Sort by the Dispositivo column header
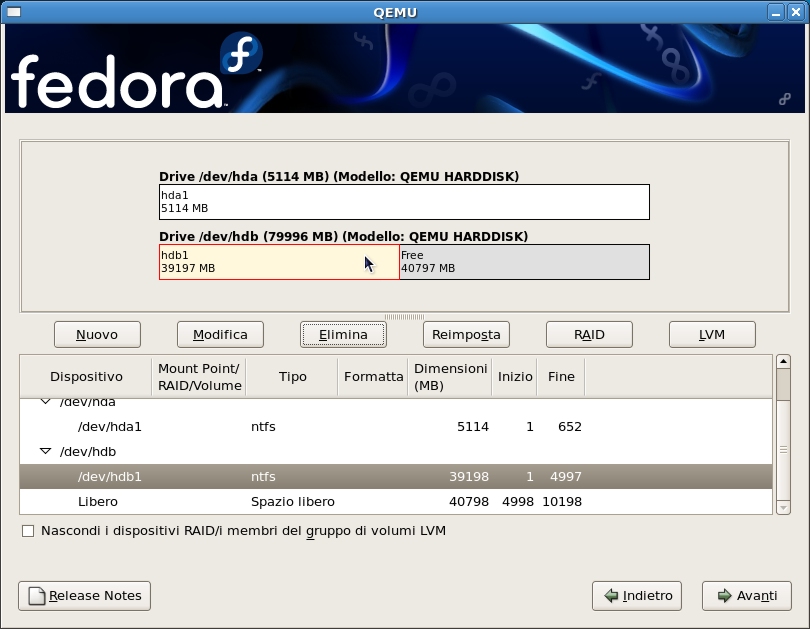 (86, 376)
